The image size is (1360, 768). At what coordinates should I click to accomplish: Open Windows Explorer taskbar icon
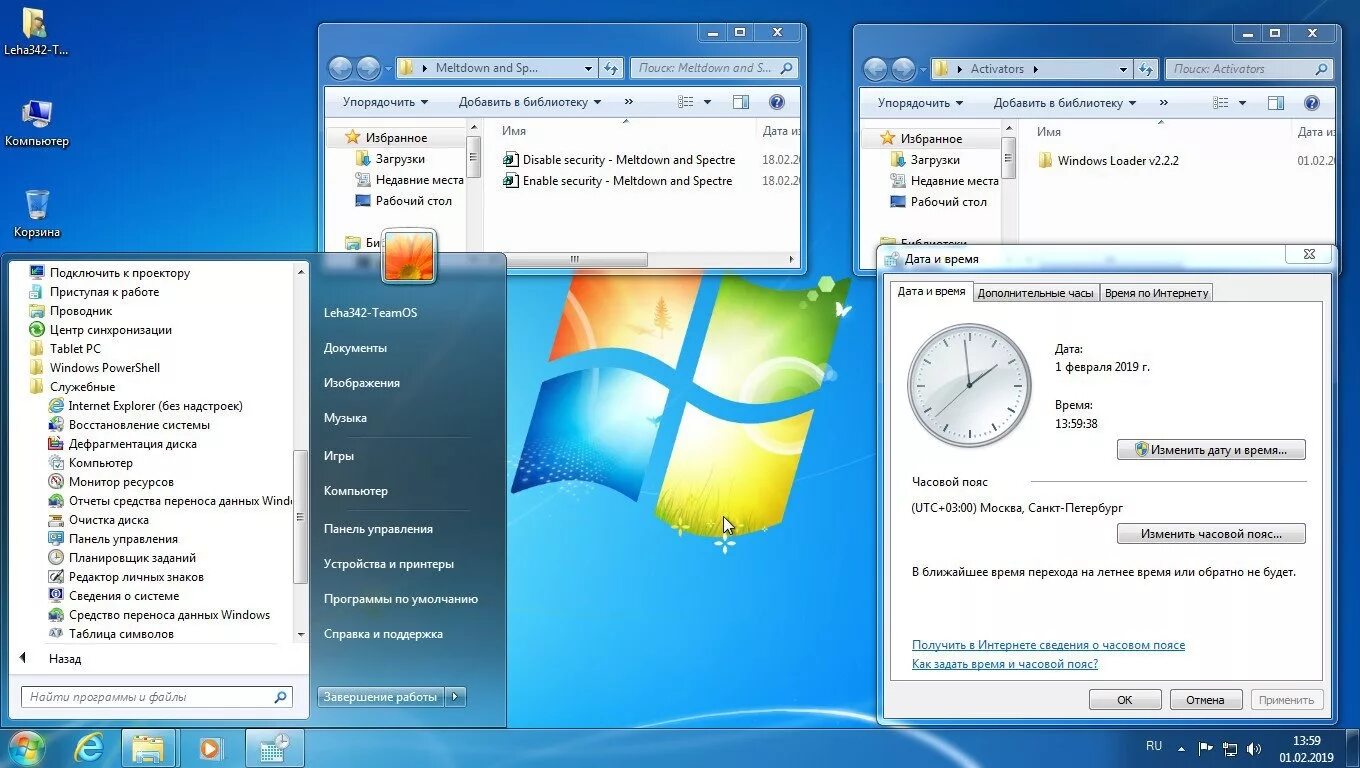coord(148,748)
